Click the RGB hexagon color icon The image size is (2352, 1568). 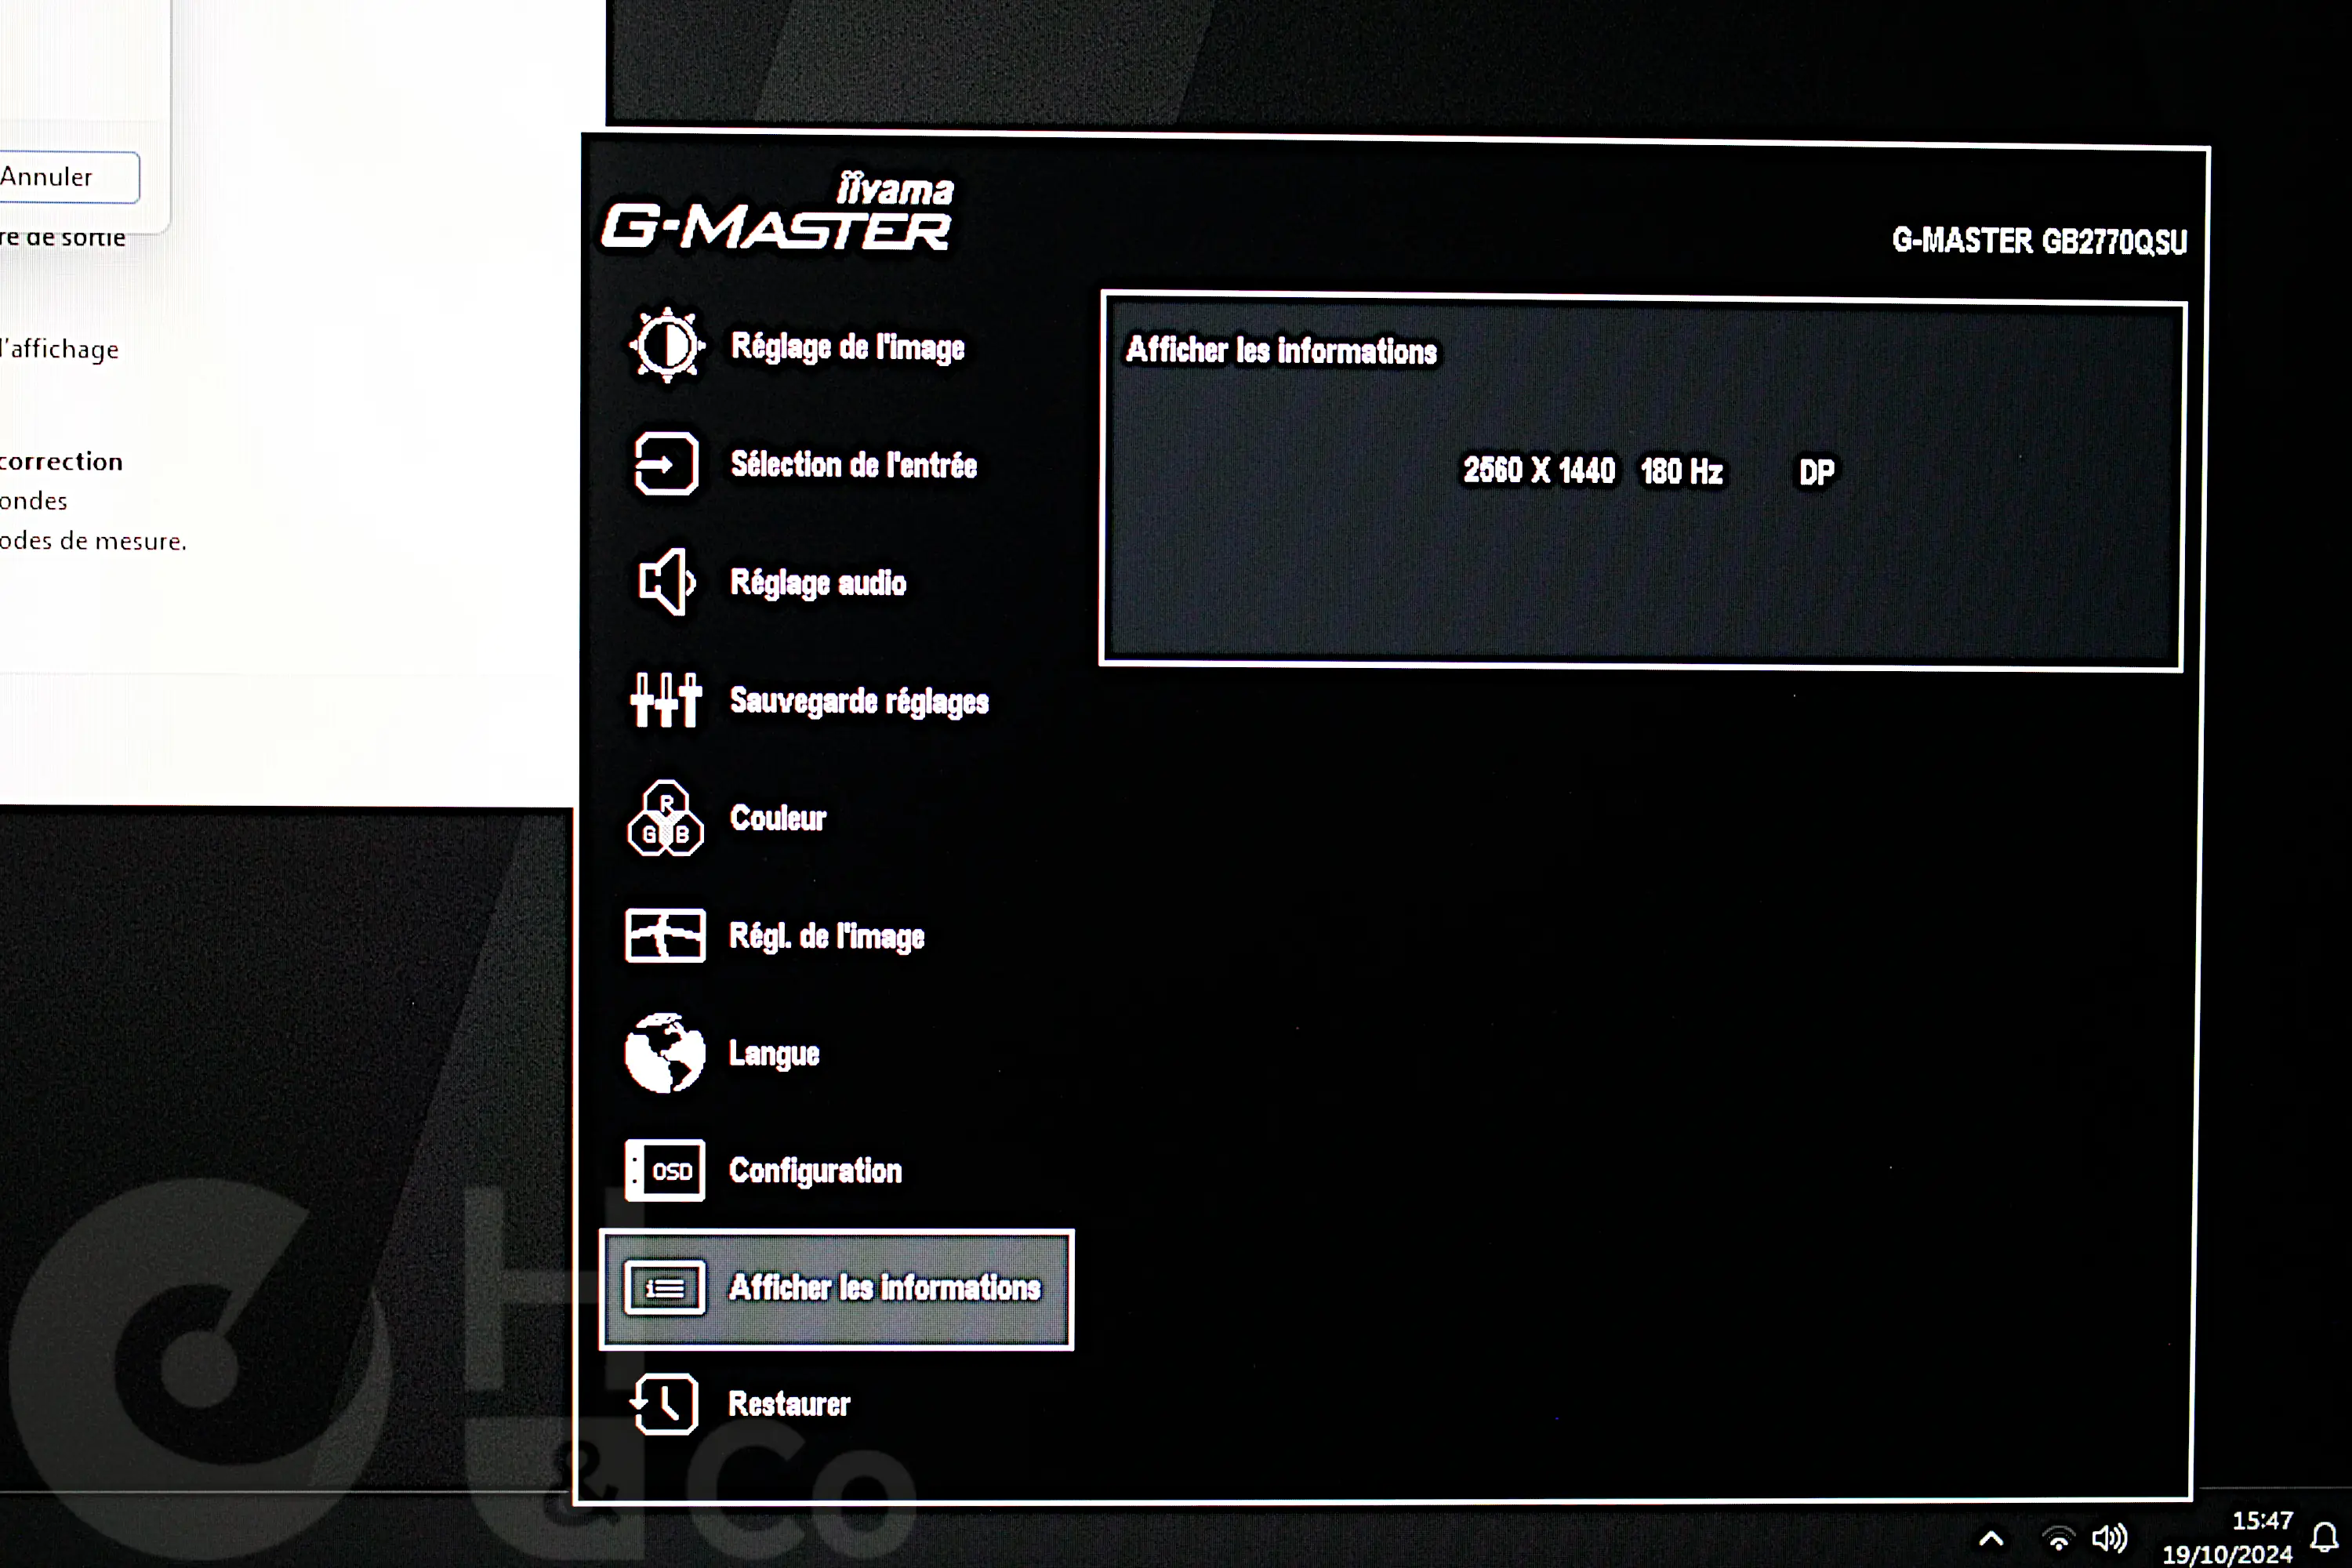pyautogui.click(x=665, y=818)
